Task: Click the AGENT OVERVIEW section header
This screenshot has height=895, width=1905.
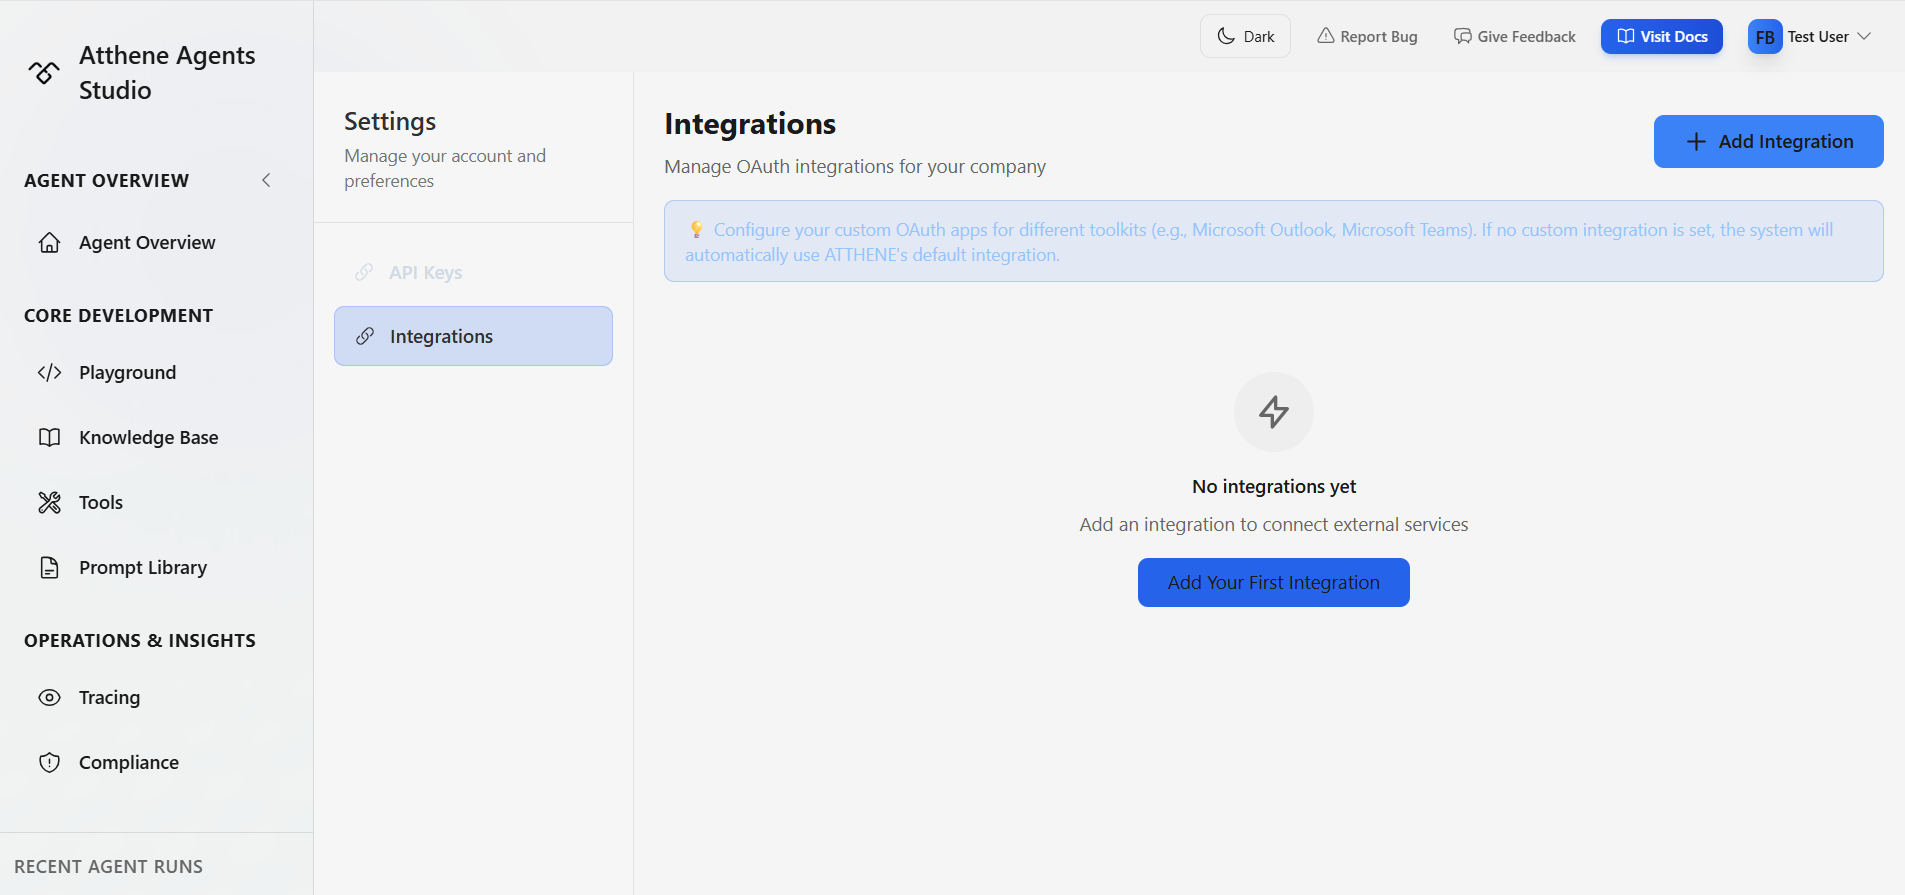Action: (106, 181)
